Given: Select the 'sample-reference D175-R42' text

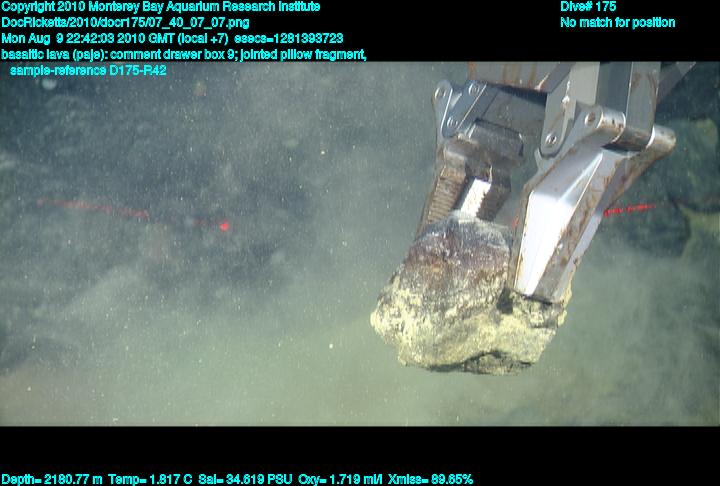Looking at the screenshot, I should tap(88, 71).
